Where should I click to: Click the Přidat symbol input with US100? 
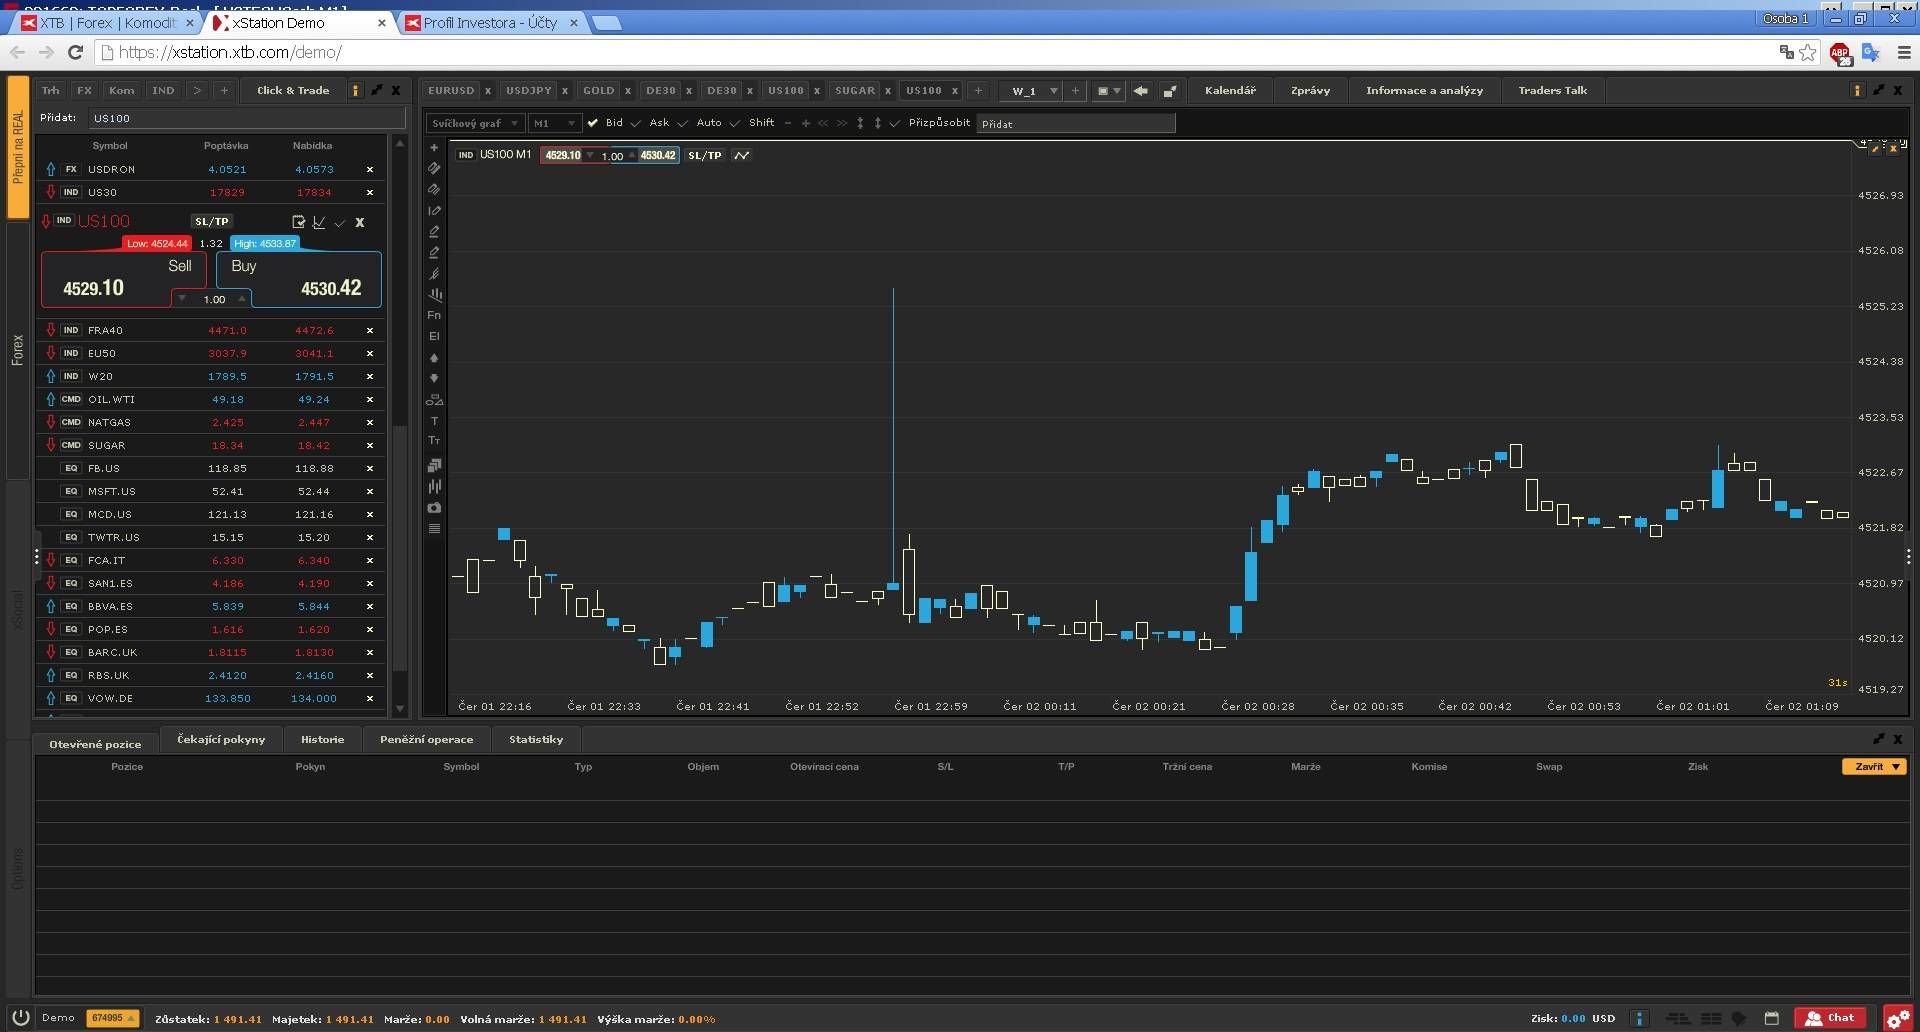click(246, 118)
